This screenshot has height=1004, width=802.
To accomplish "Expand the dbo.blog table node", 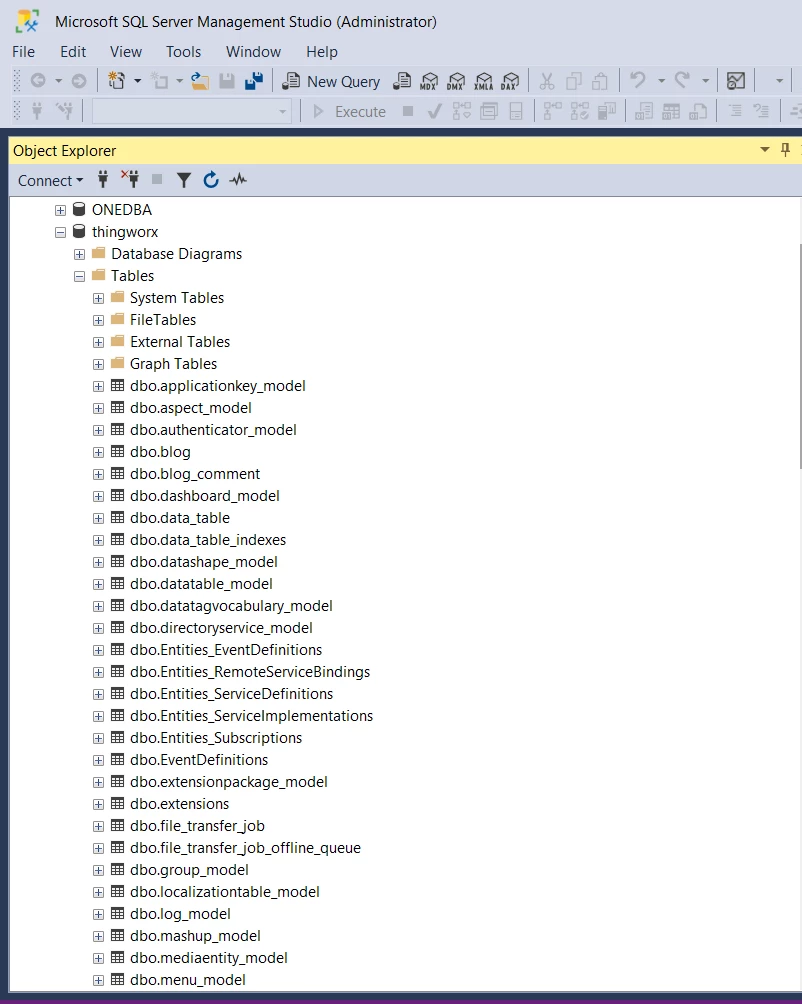I will [x=98, y=453].
